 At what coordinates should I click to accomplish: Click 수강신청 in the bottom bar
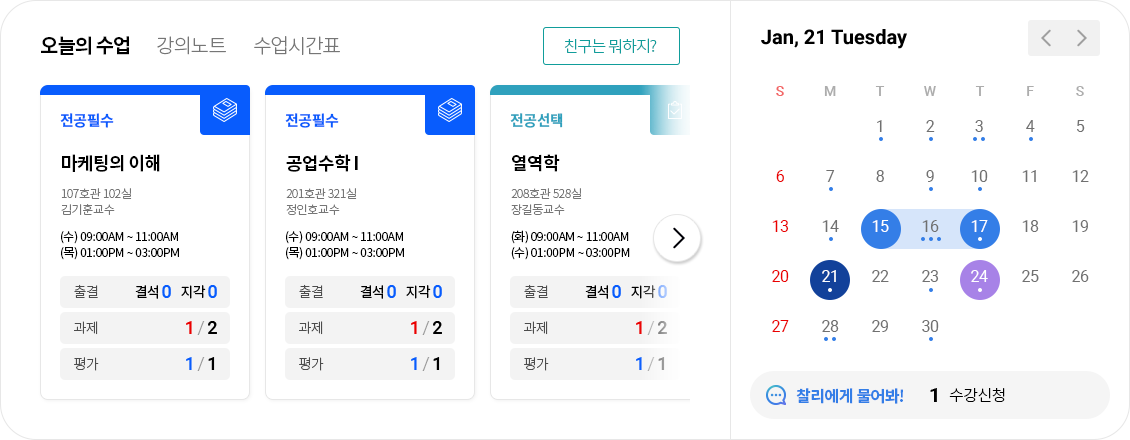pyautogui.click(x=977, y=395)
